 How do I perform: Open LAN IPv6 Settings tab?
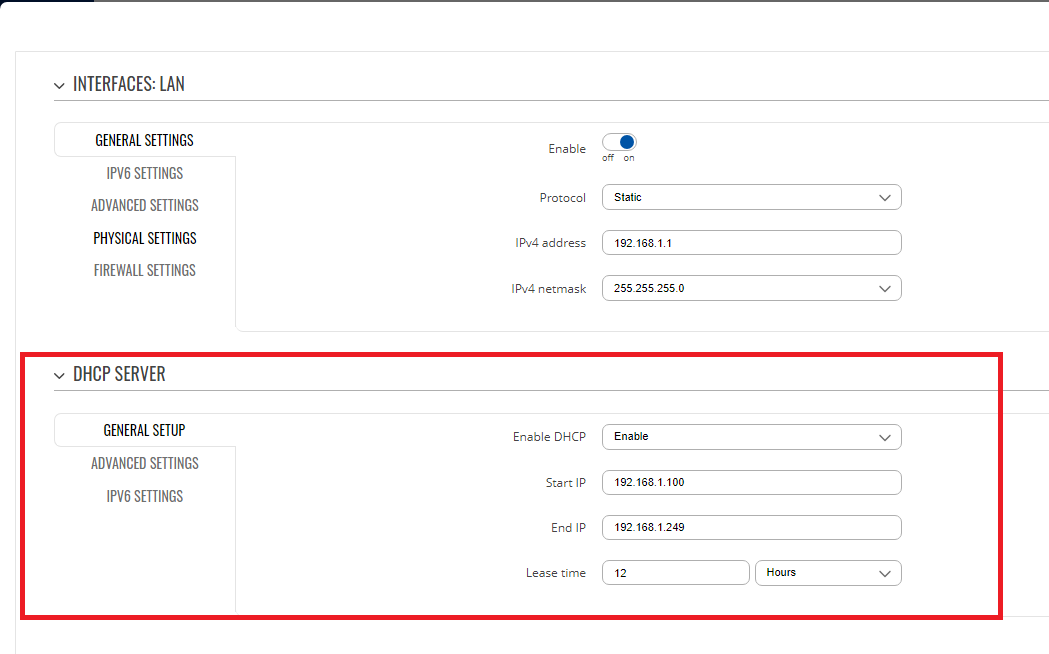(145, 174)
